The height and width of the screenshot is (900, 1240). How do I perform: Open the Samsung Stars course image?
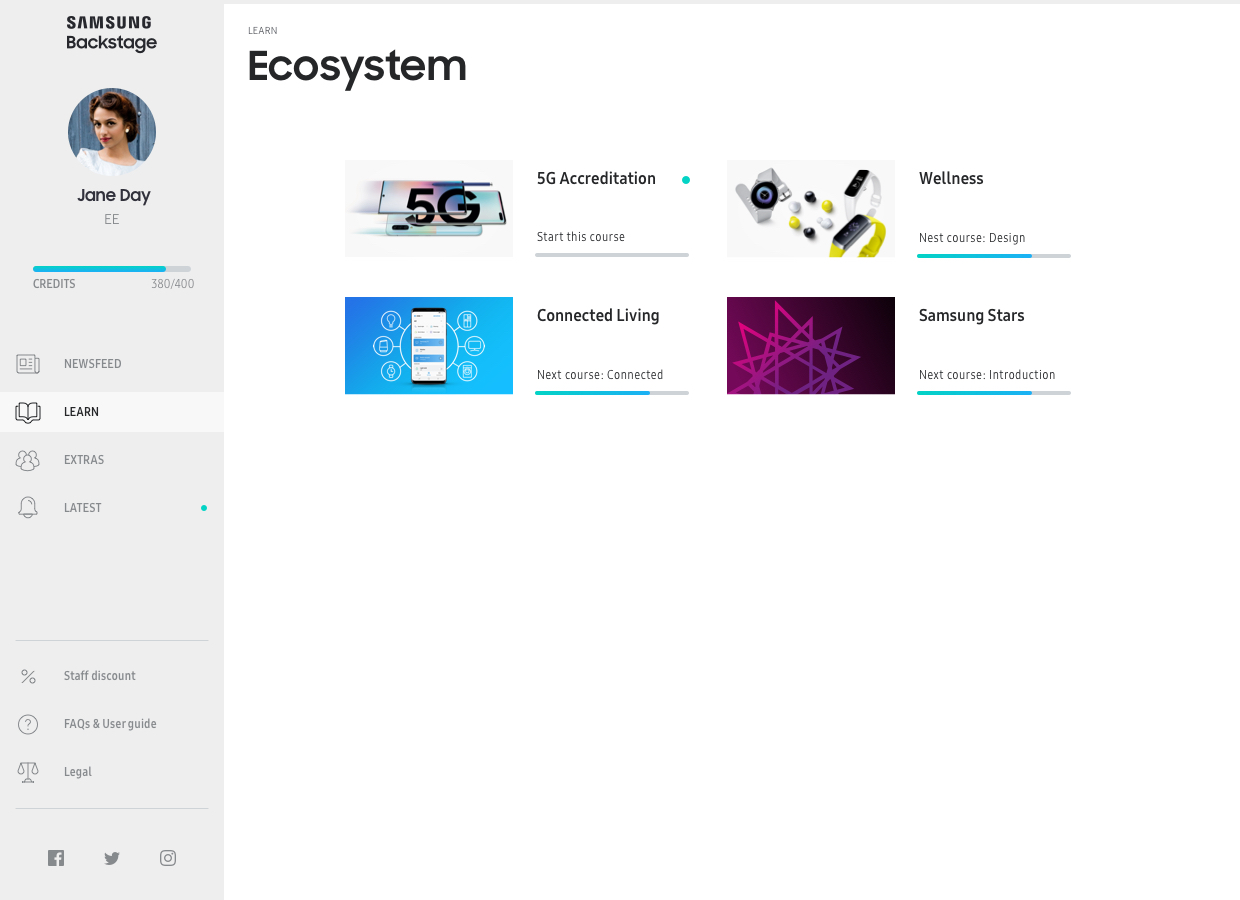point(811,345)
